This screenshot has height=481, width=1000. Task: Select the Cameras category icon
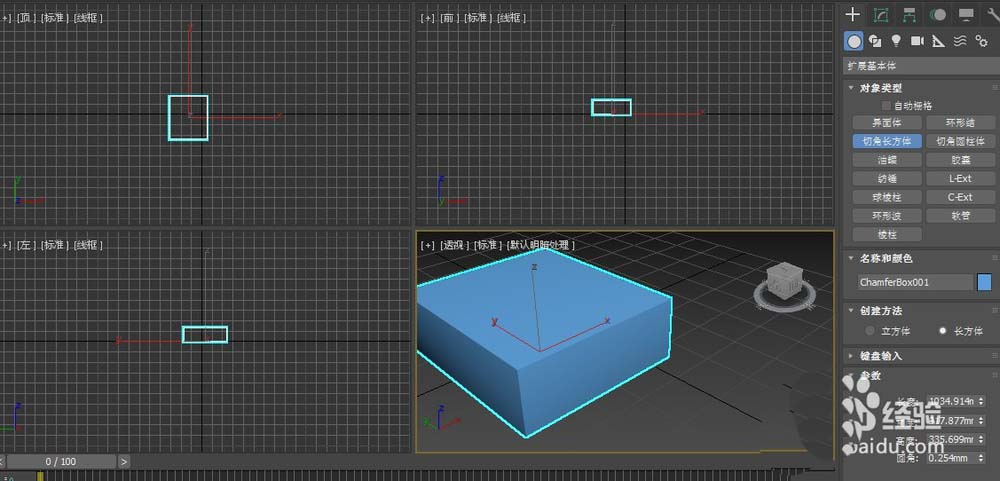point(917,41)
